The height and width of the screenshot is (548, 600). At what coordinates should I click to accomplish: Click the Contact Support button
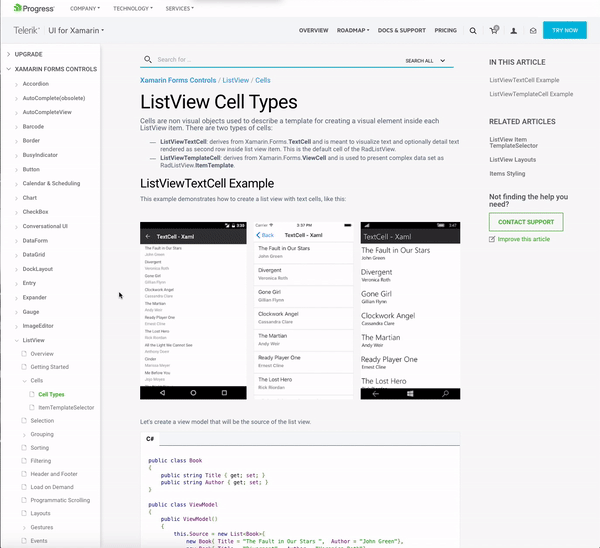[x=525, y=222]
